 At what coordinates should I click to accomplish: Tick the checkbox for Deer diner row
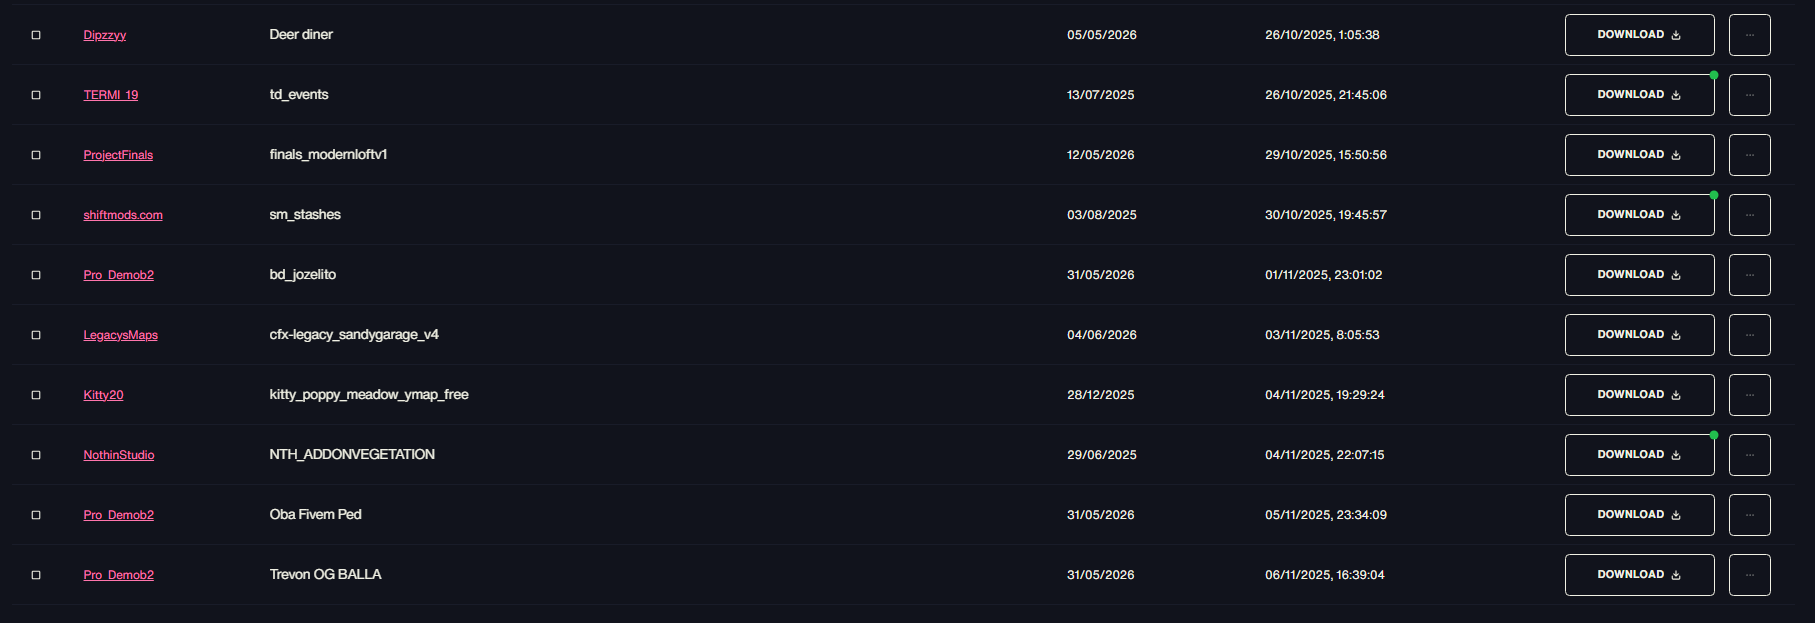(x=36, y=35)
